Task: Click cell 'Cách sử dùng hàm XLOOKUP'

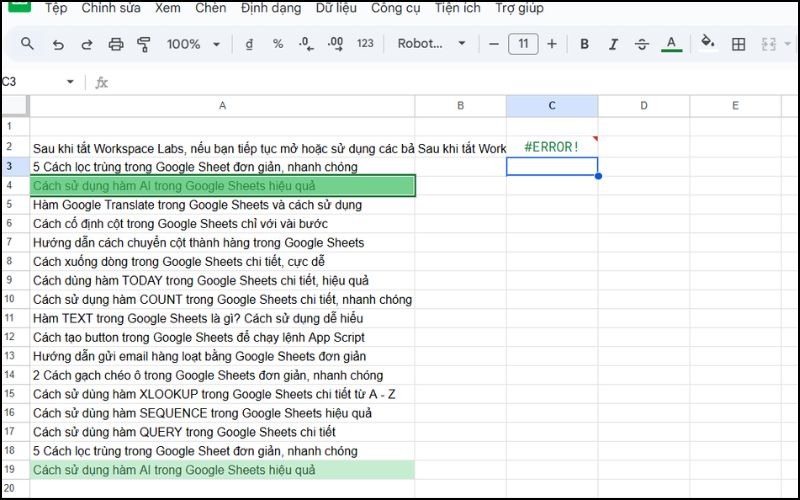Action: point(222,394)
